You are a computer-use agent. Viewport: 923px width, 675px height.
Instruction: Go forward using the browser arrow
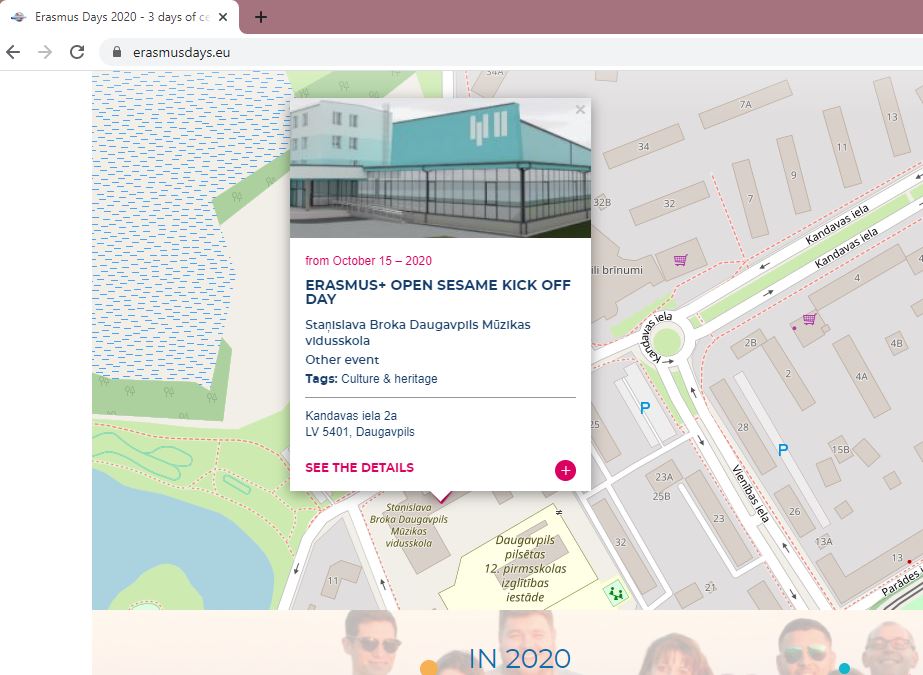pyautogui.click(x=45, y=52)
